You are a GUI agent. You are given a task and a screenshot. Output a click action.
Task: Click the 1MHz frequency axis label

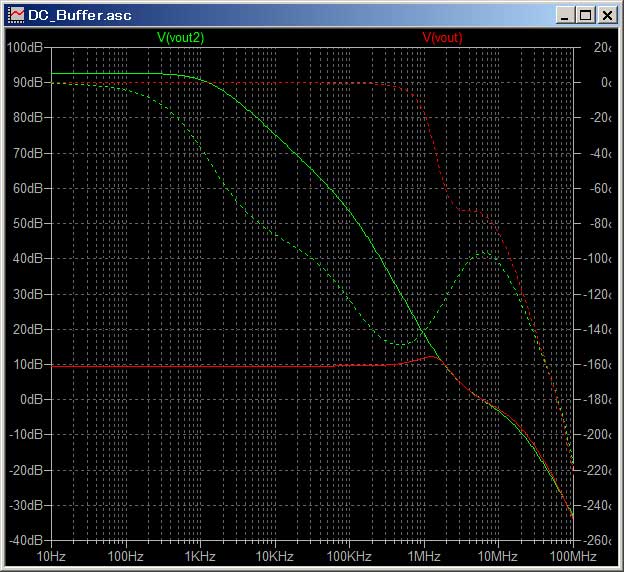pos(424,556)
